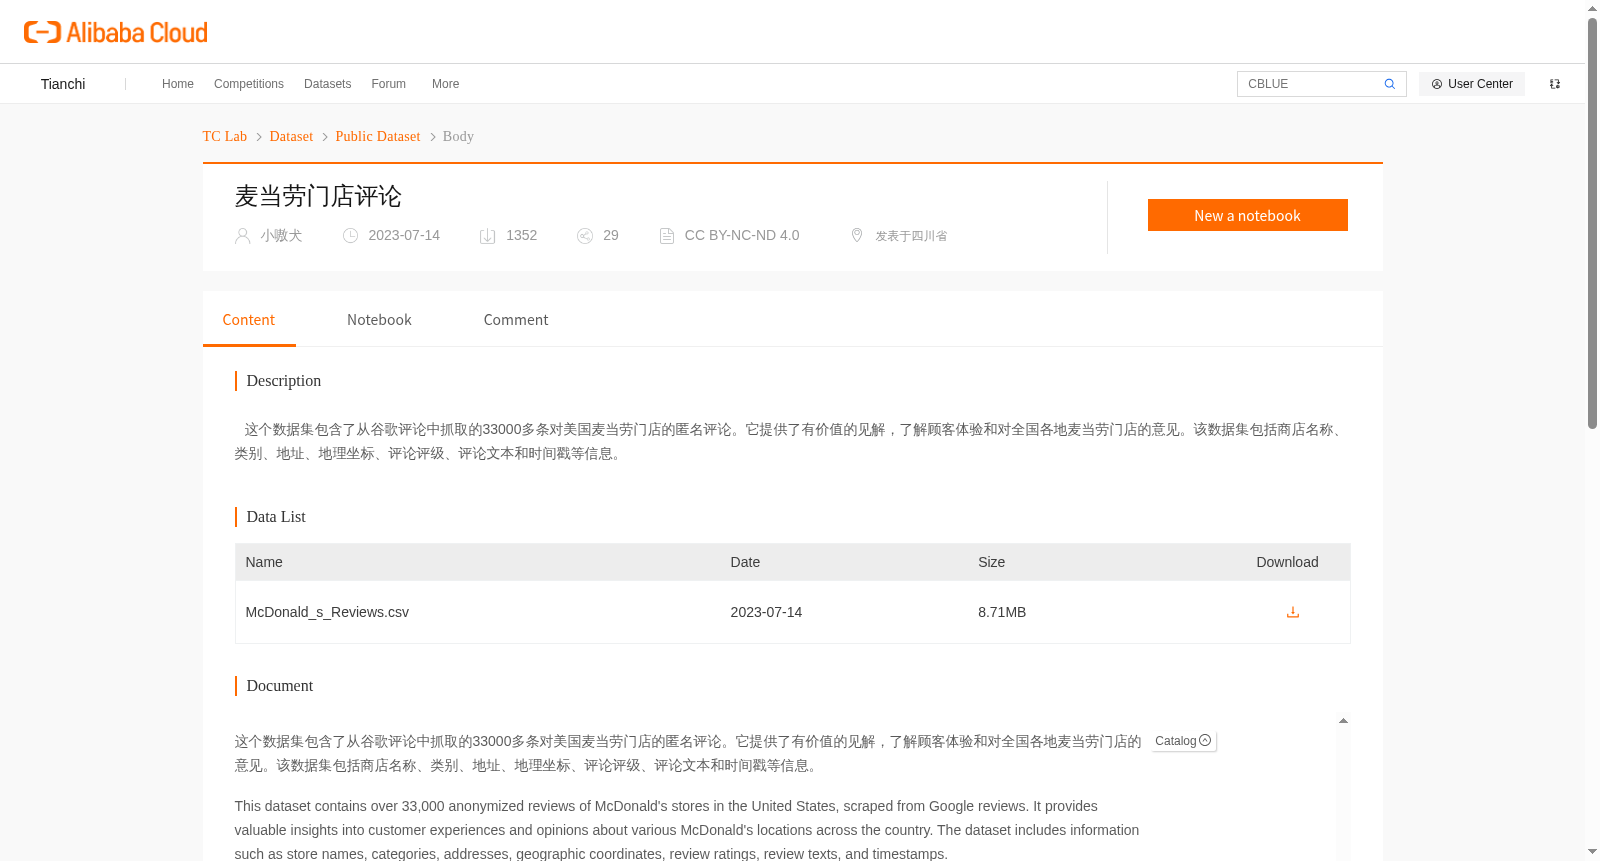
Task: Click the download count icon beside 1352
Action: pos(488,236)
